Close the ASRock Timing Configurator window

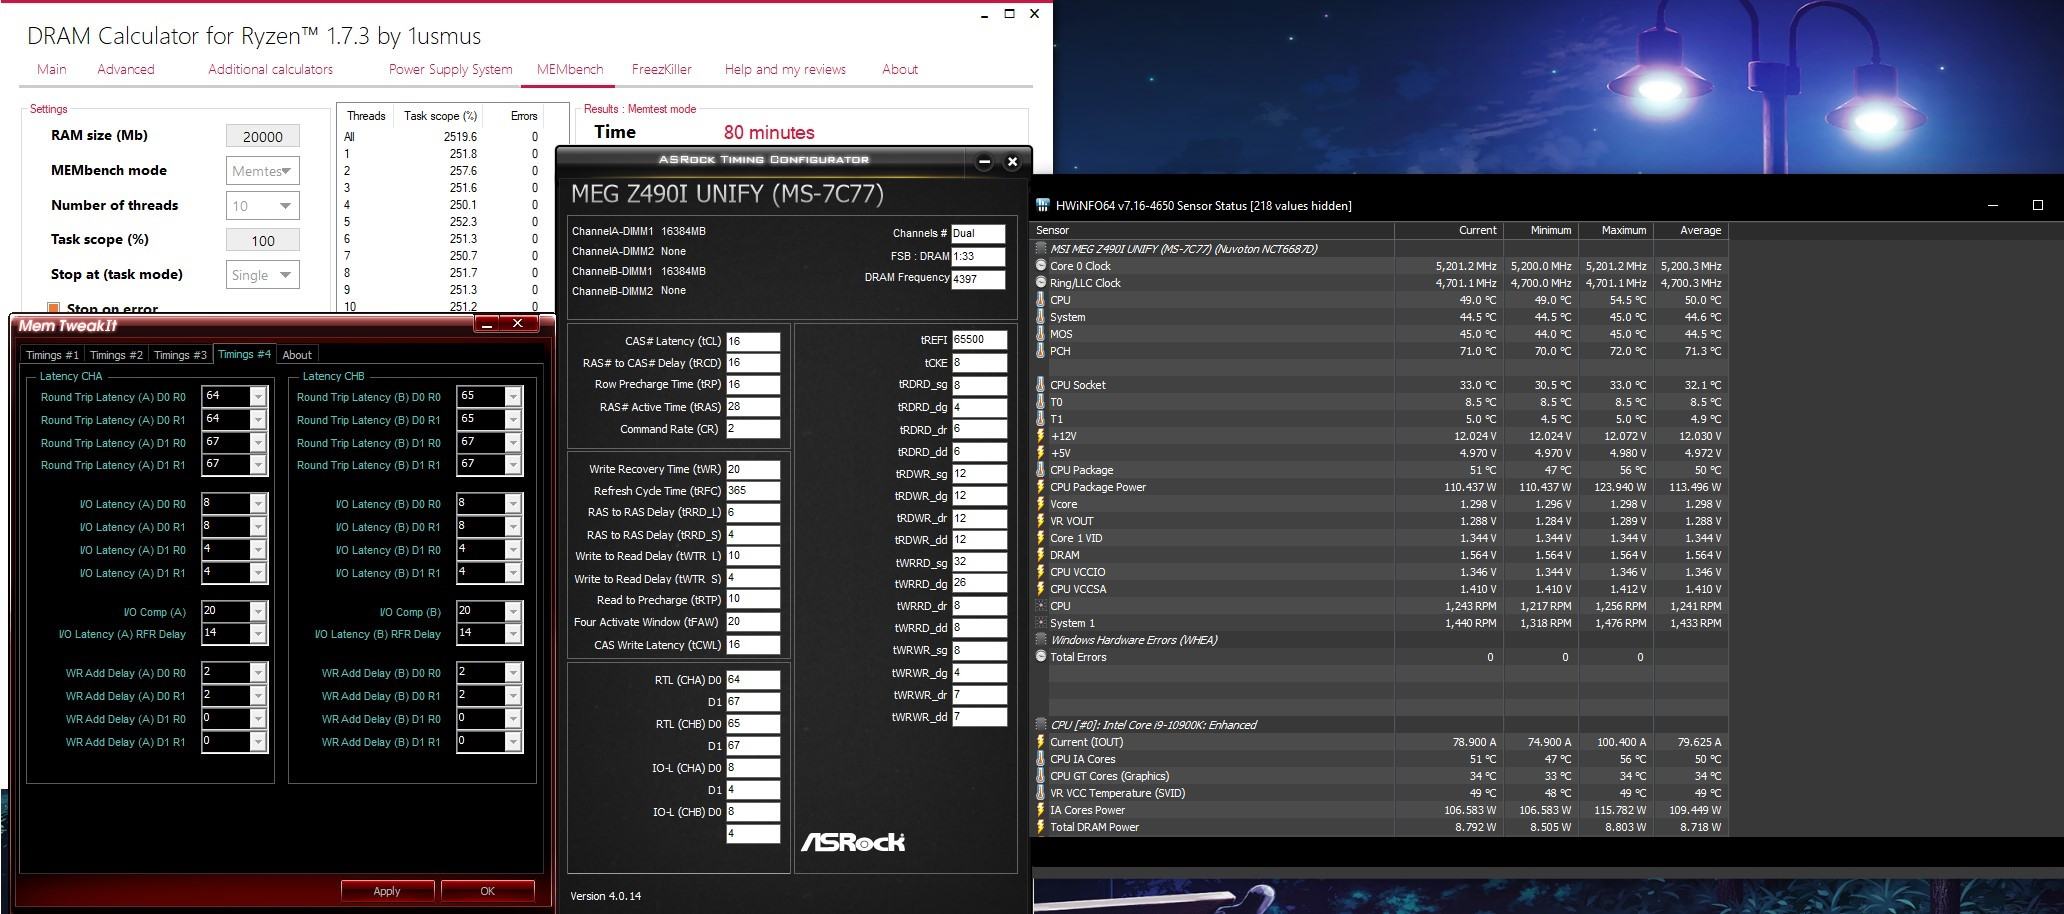pos(1012,161)
